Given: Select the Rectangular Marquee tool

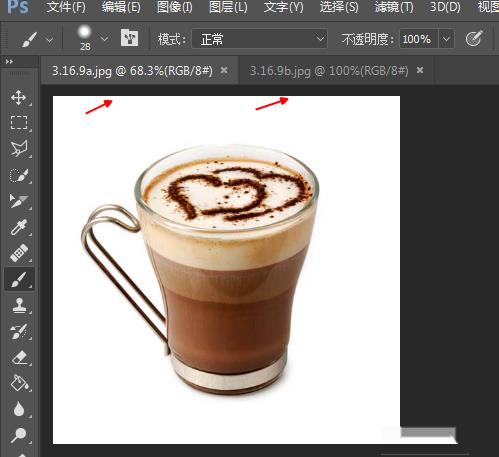Looking at the screenshot, I should [19, 123].
